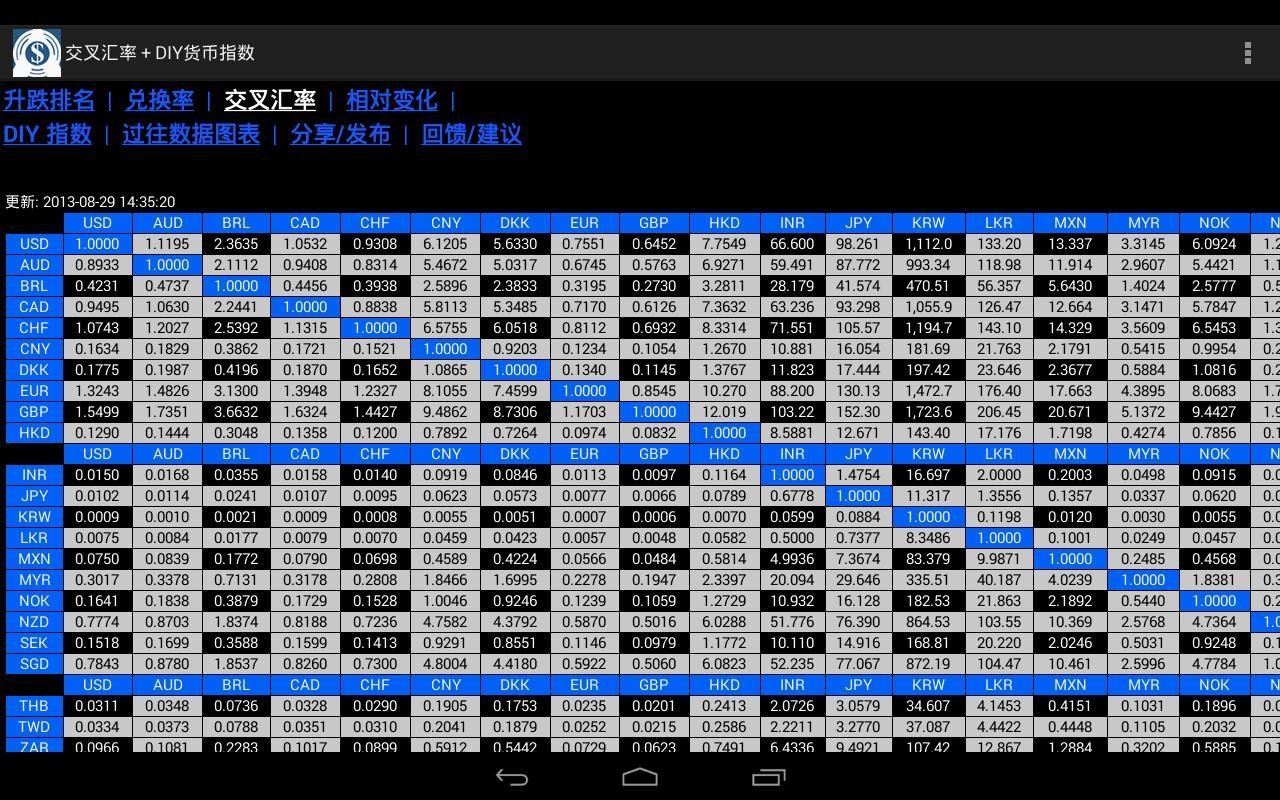Switch to the 交叉汇率 tab

[268, 100]
